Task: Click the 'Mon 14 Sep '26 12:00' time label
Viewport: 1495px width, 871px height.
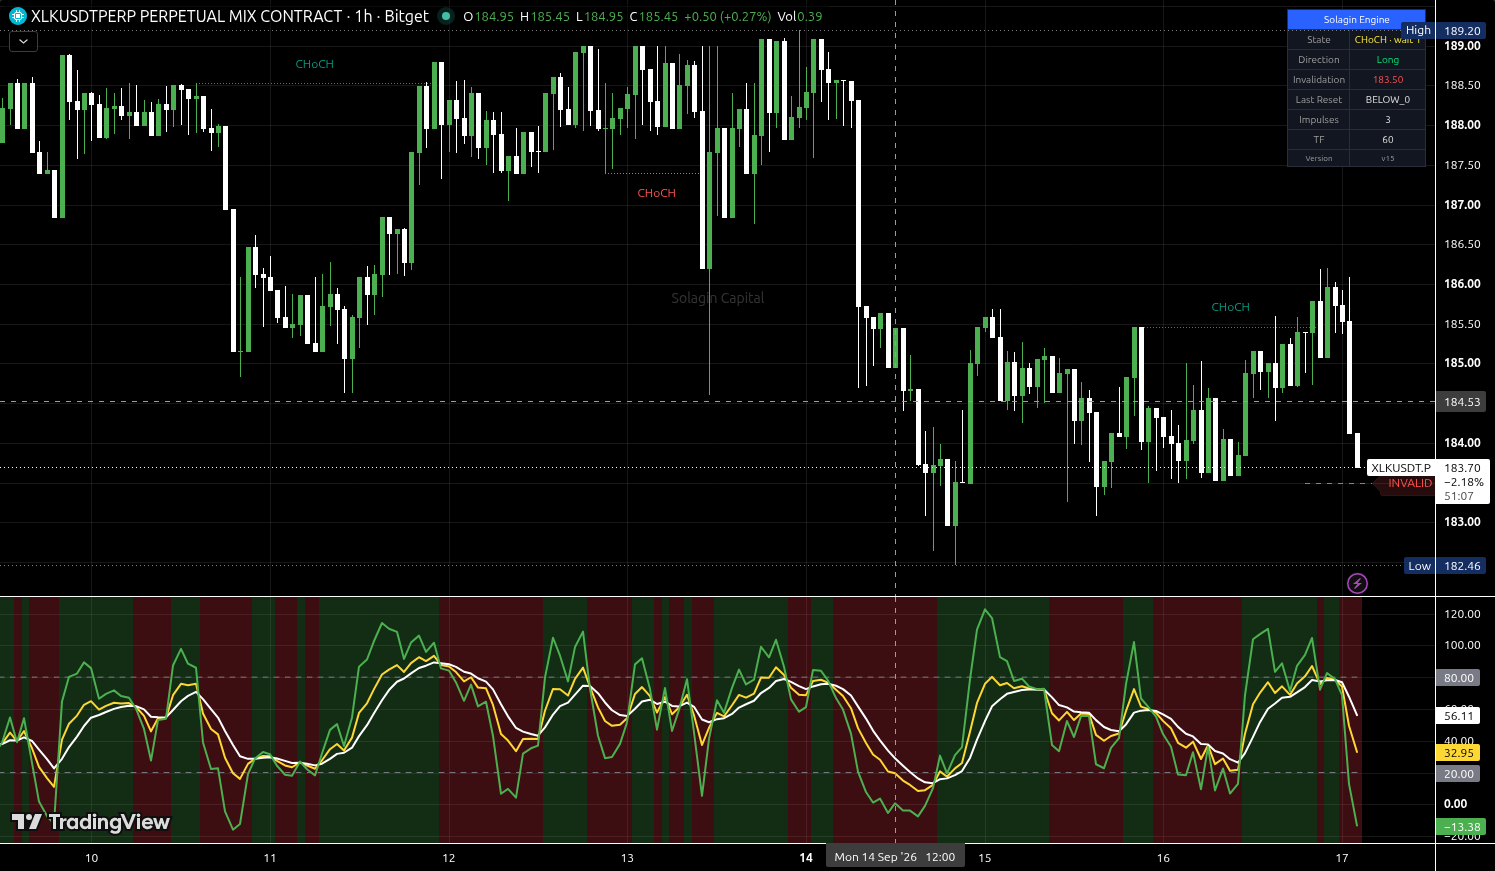Action: 894,857
